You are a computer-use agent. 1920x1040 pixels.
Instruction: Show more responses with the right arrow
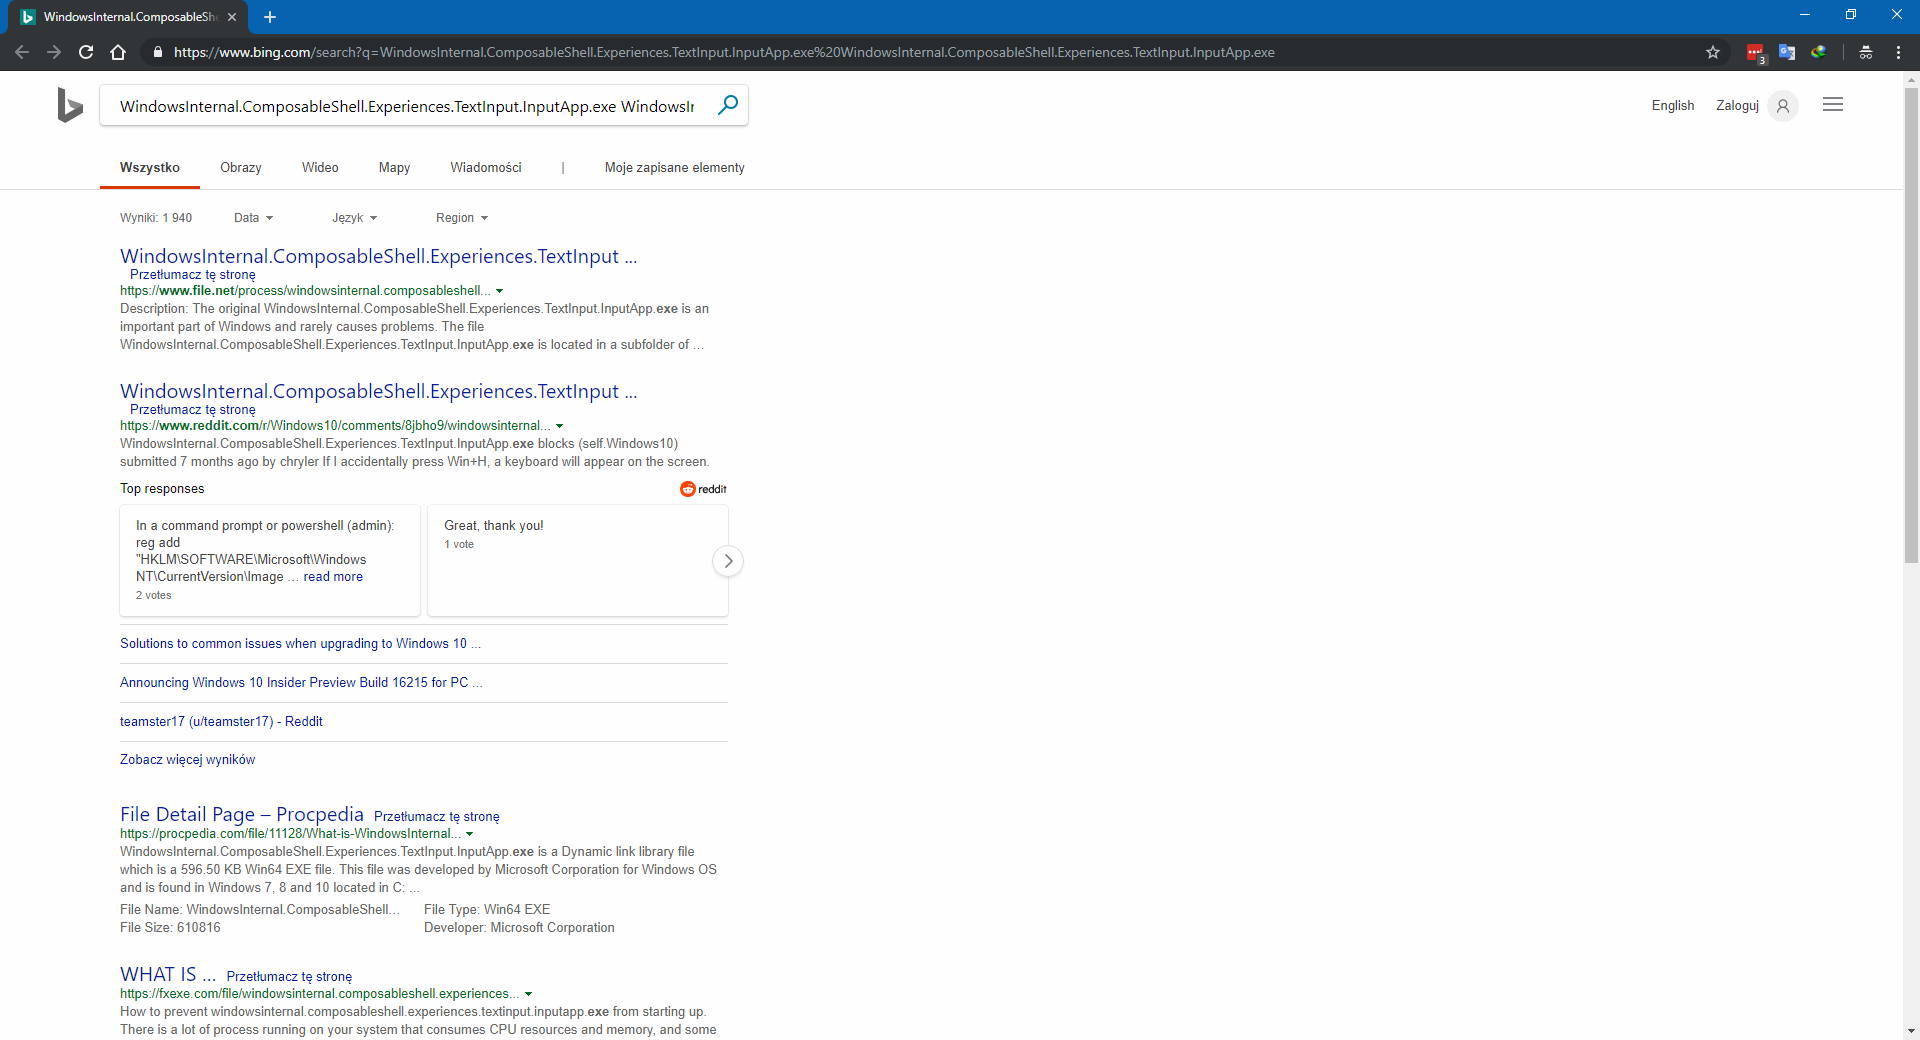tap(727, 561)
